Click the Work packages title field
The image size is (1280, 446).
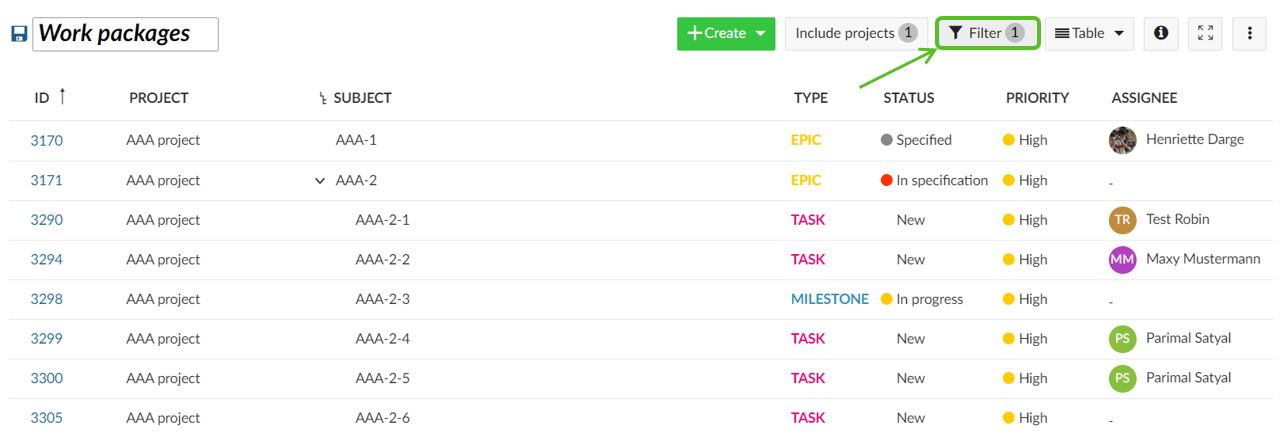point(126,34)
